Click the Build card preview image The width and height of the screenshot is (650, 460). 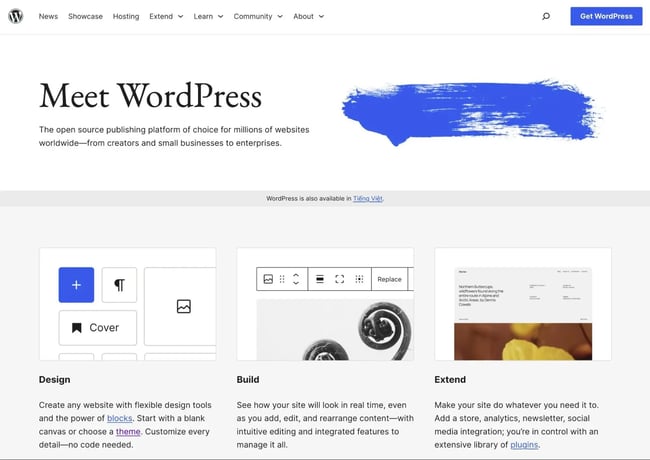click(325, 304)
